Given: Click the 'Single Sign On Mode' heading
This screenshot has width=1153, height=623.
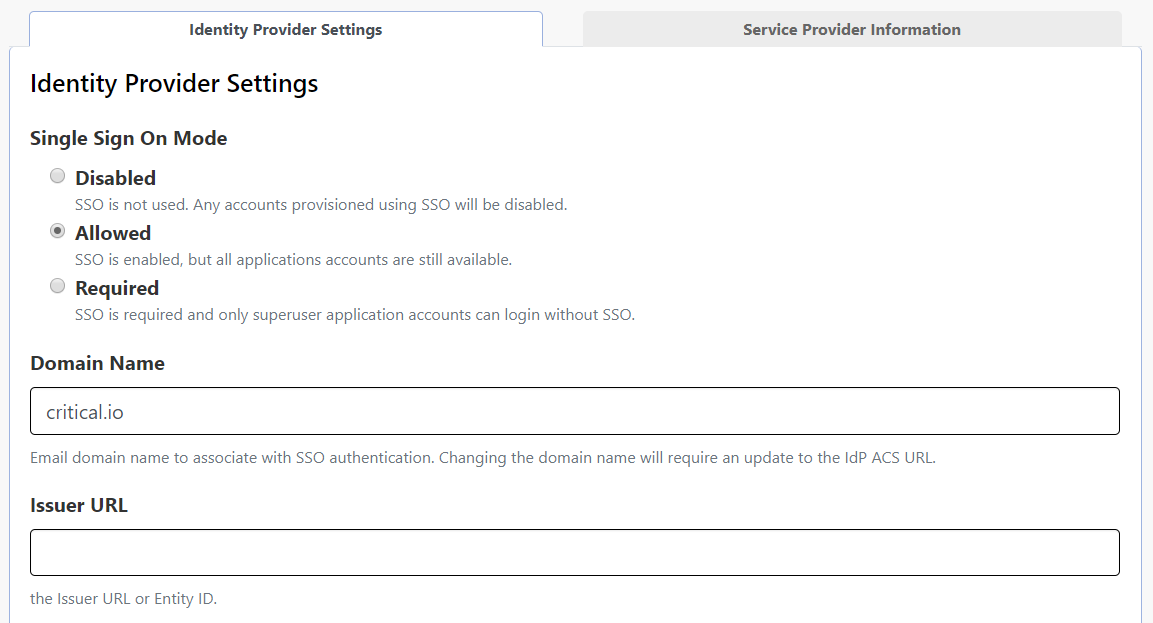Looking at the screenshot, I should pos(128,138).
